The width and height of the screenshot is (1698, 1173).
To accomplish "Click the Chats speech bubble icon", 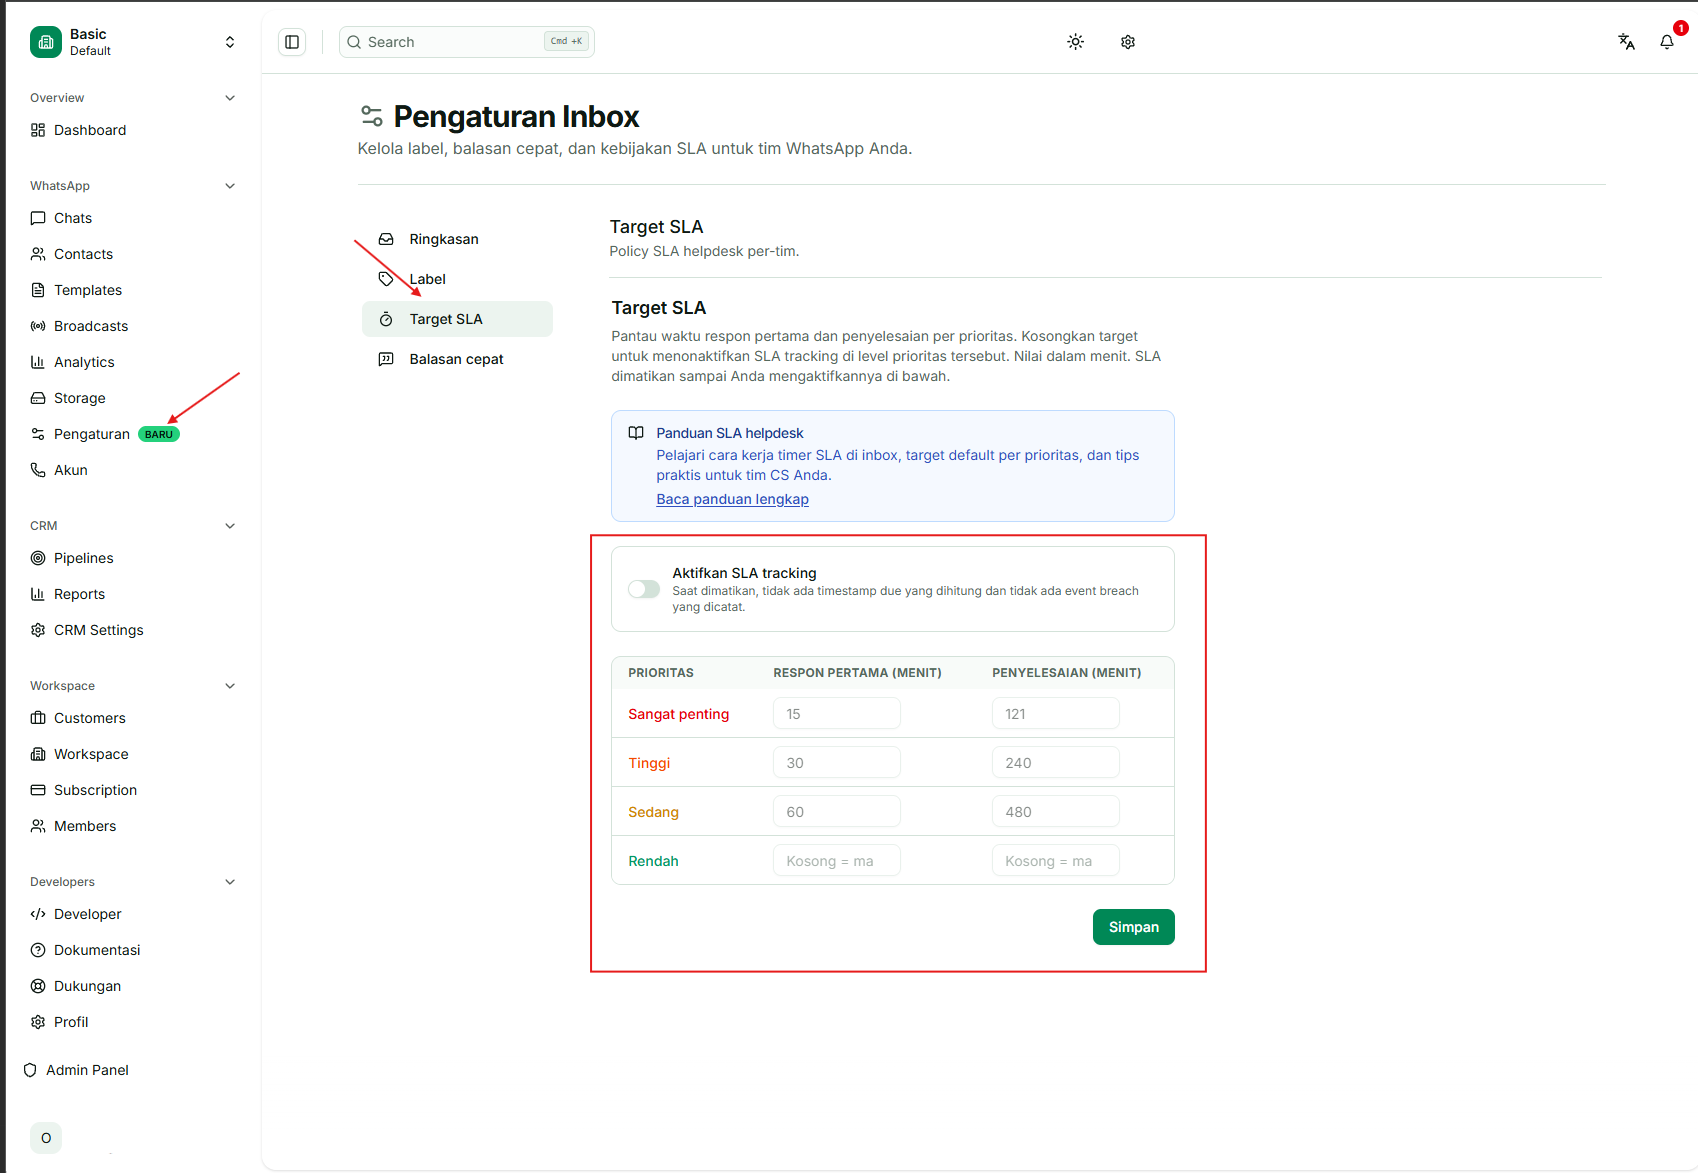I will (x=38, y=218).
